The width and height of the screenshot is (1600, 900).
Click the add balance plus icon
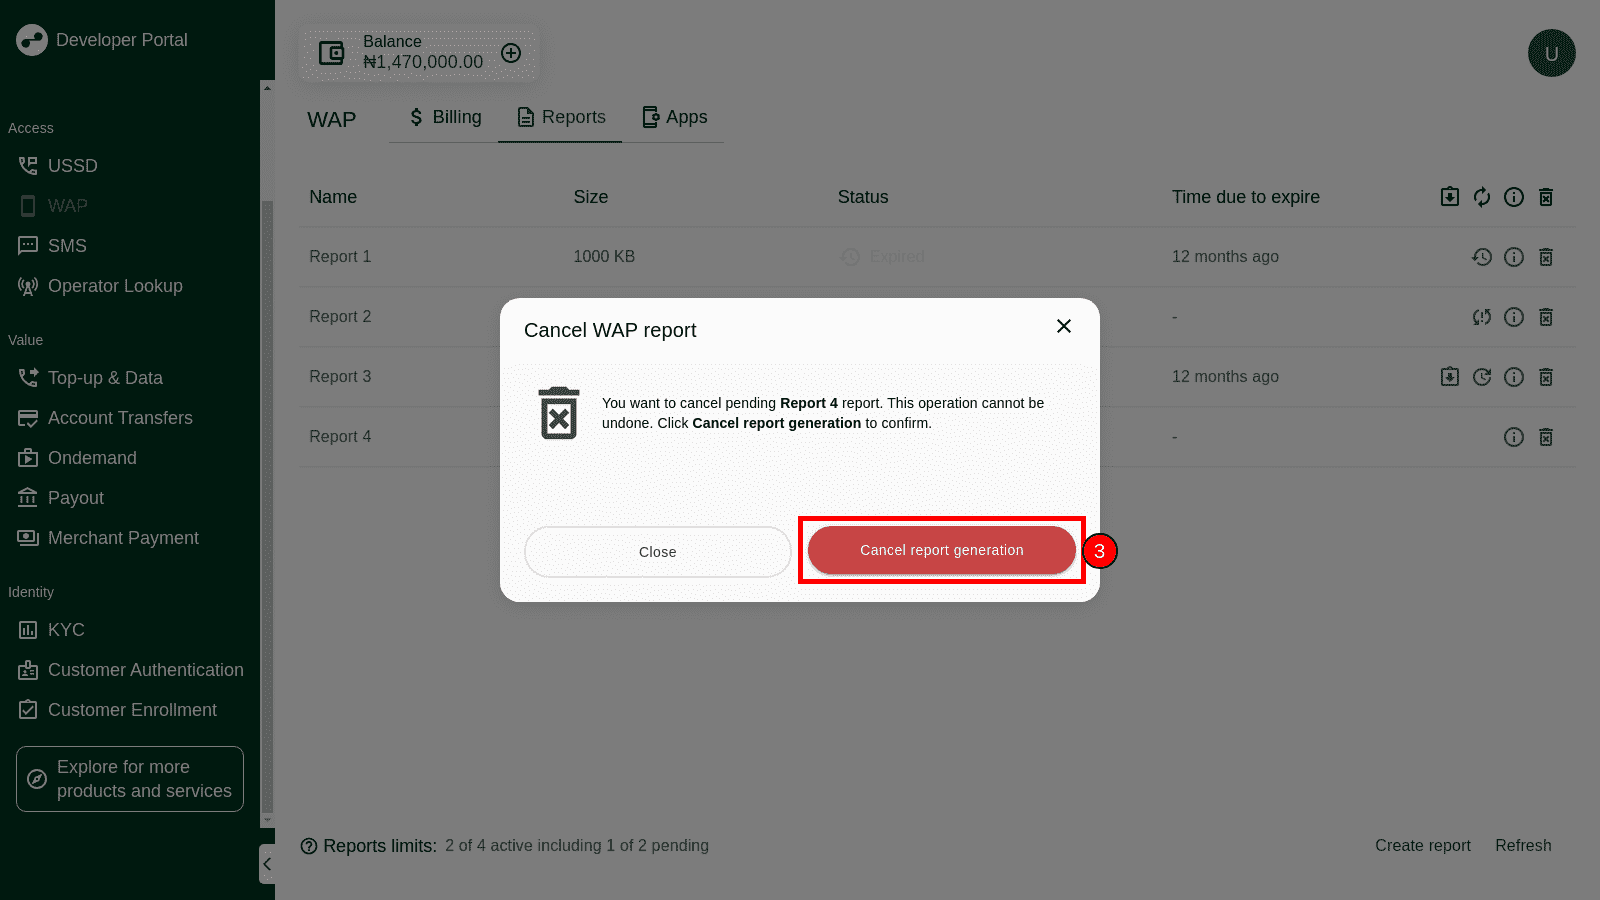click(x=511, y=53)
